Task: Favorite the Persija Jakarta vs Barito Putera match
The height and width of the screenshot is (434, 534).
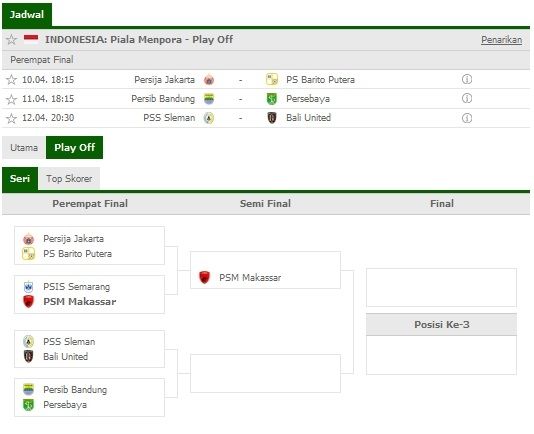Action: click(x=12, y=80)
